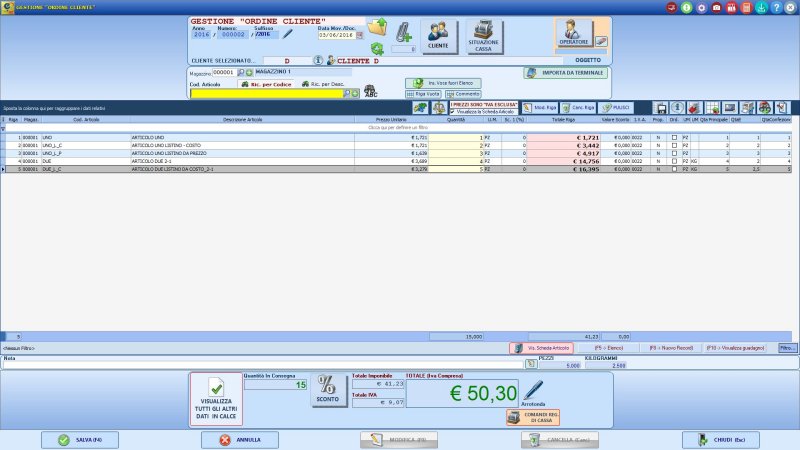
Task: Click calculator icon in title bar
Action: (x=746, y=8)
